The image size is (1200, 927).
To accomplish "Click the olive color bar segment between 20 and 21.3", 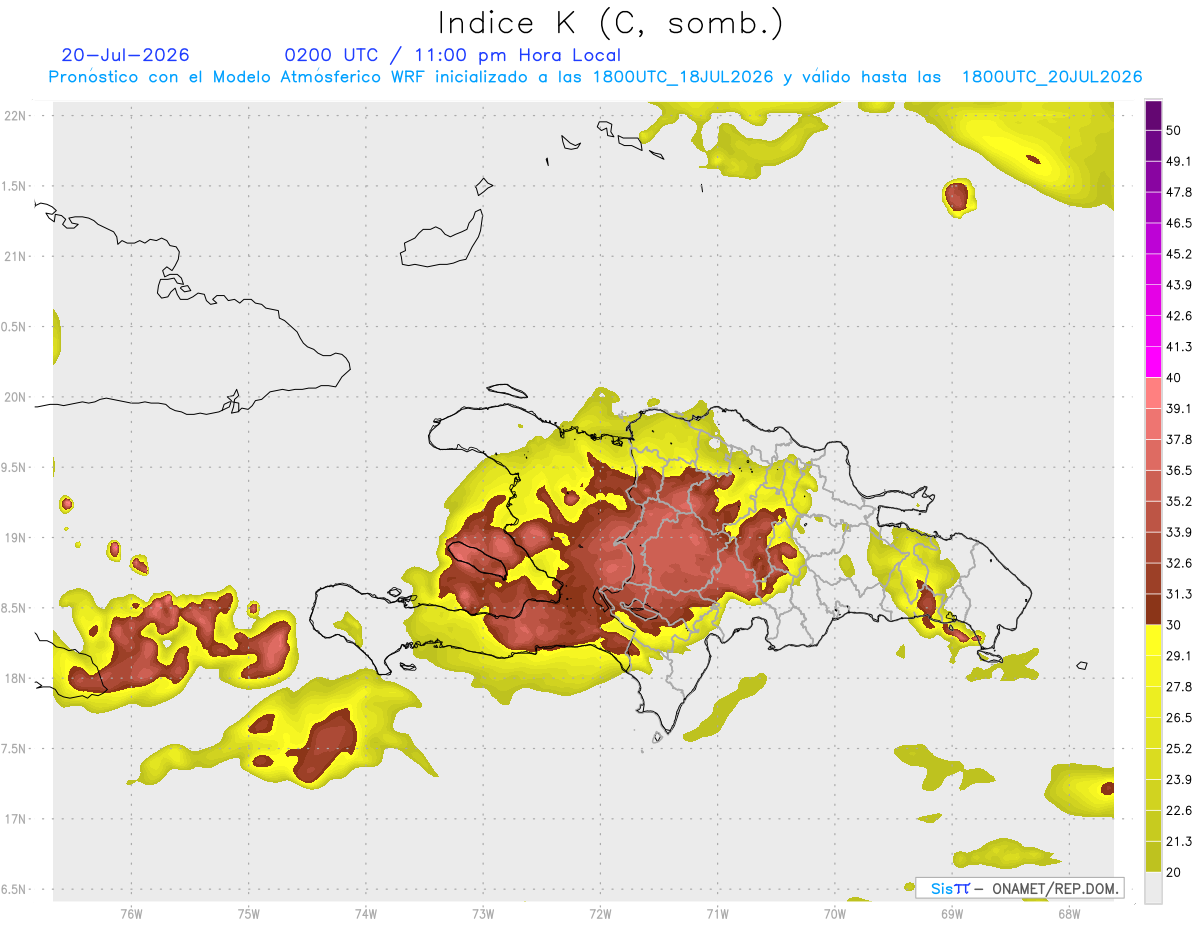I will pyautogui.click(x=1153, y=857).
